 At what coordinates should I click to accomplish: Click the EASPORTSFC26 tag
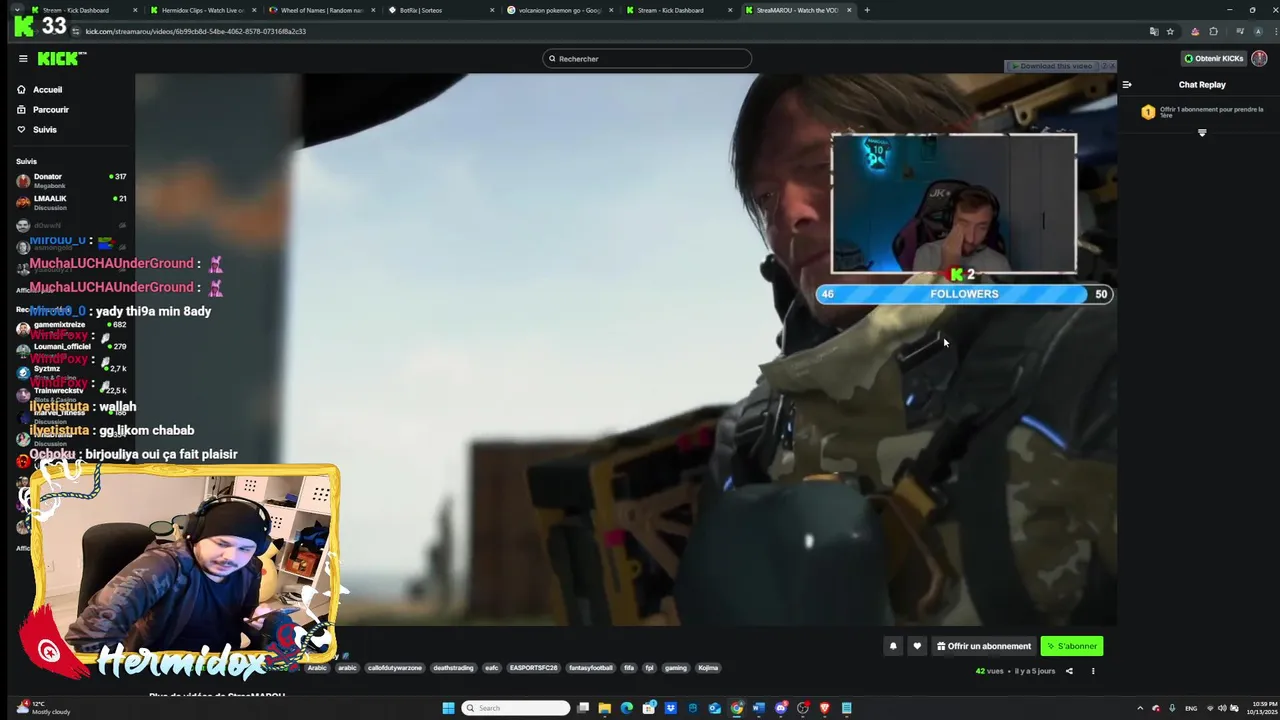533,668
